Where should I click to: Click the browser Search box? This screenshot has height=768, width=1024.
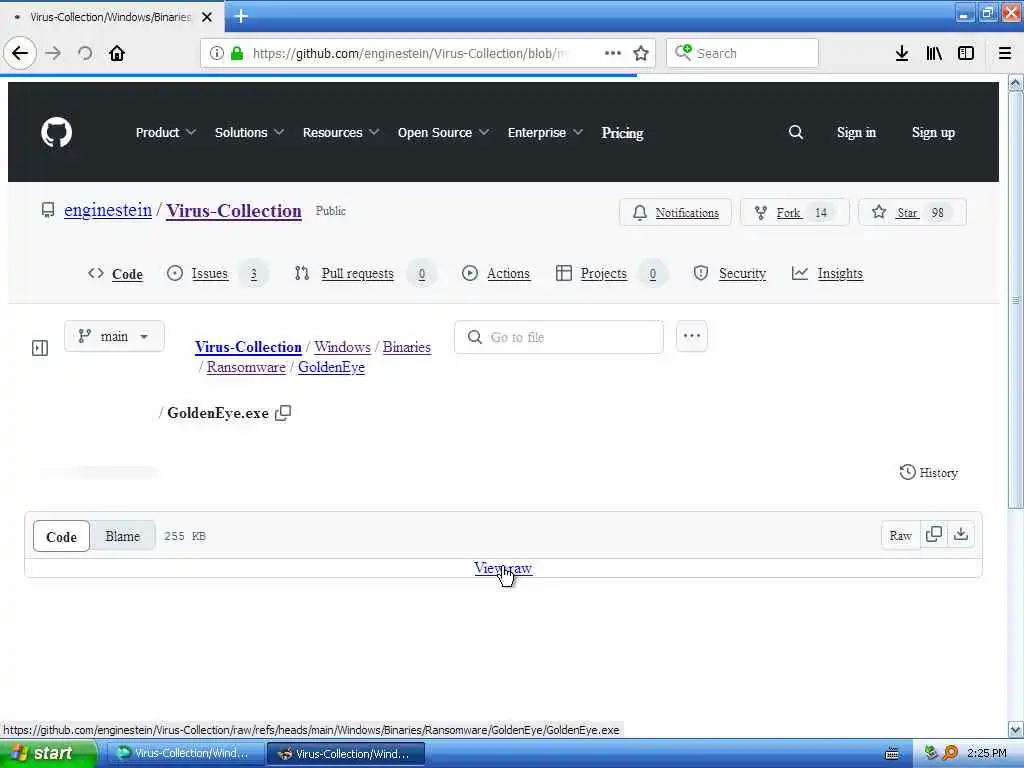point(743,53)
